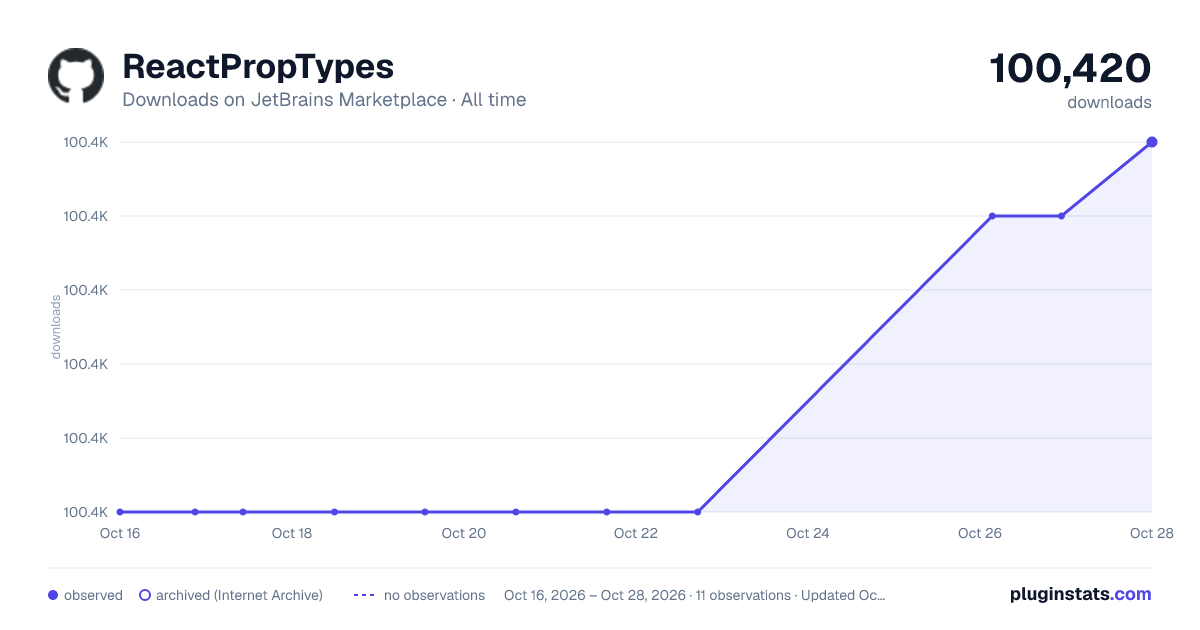This screenshot has width=1200, height=630.
Task: Click the date range and observations footer text
Action: click(x=695, y=595)
